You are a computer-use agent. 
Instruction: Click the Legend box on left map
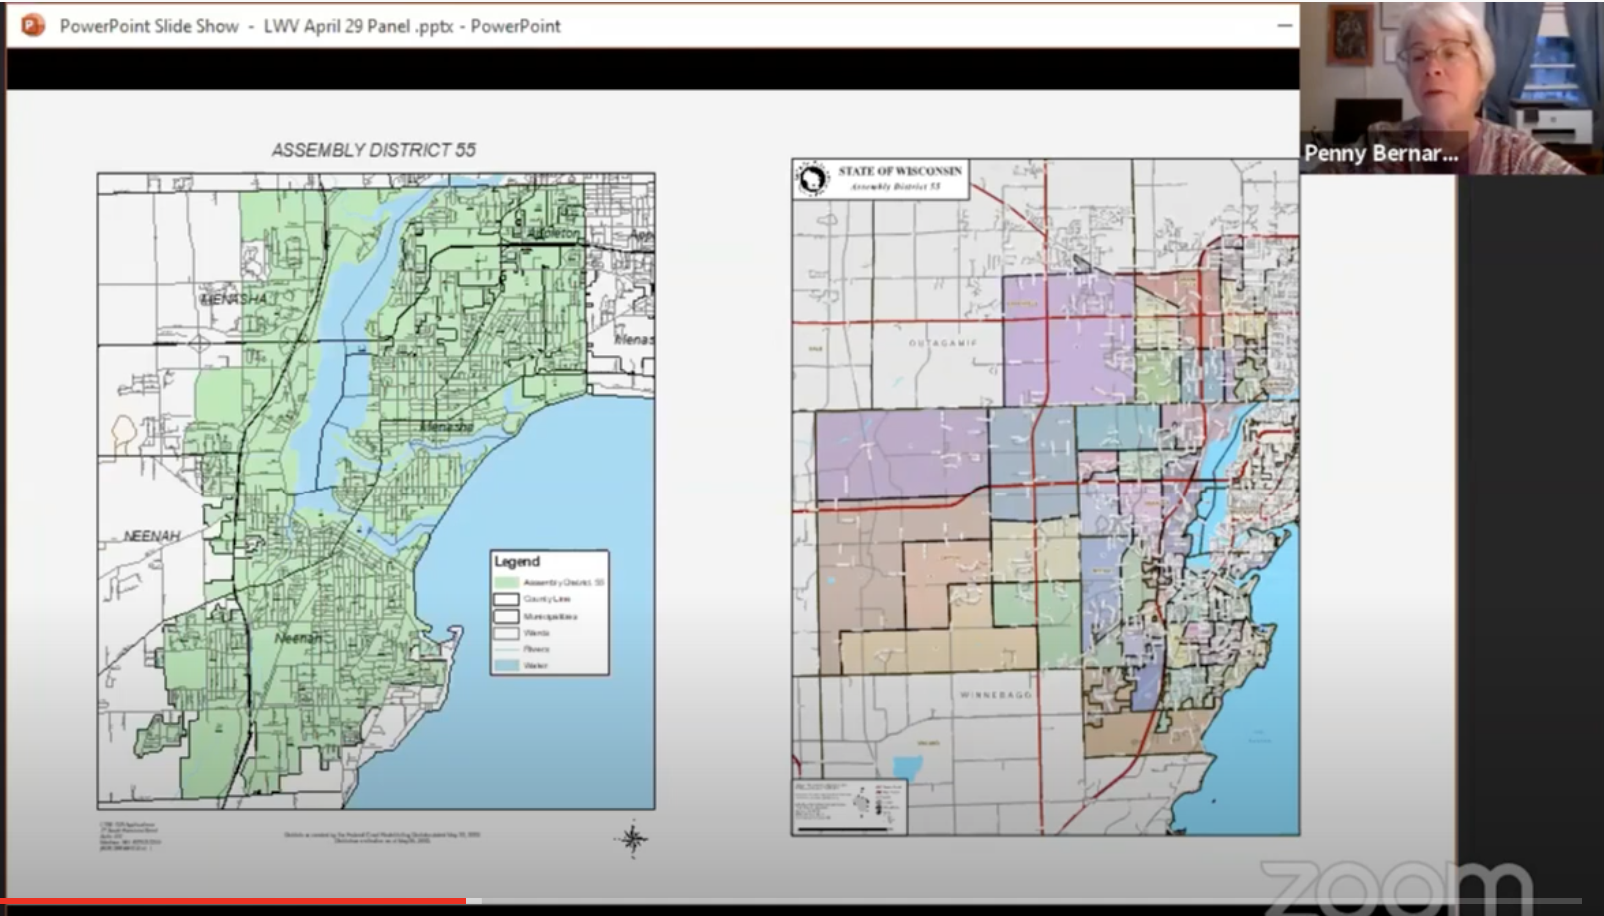click(549, 612)
